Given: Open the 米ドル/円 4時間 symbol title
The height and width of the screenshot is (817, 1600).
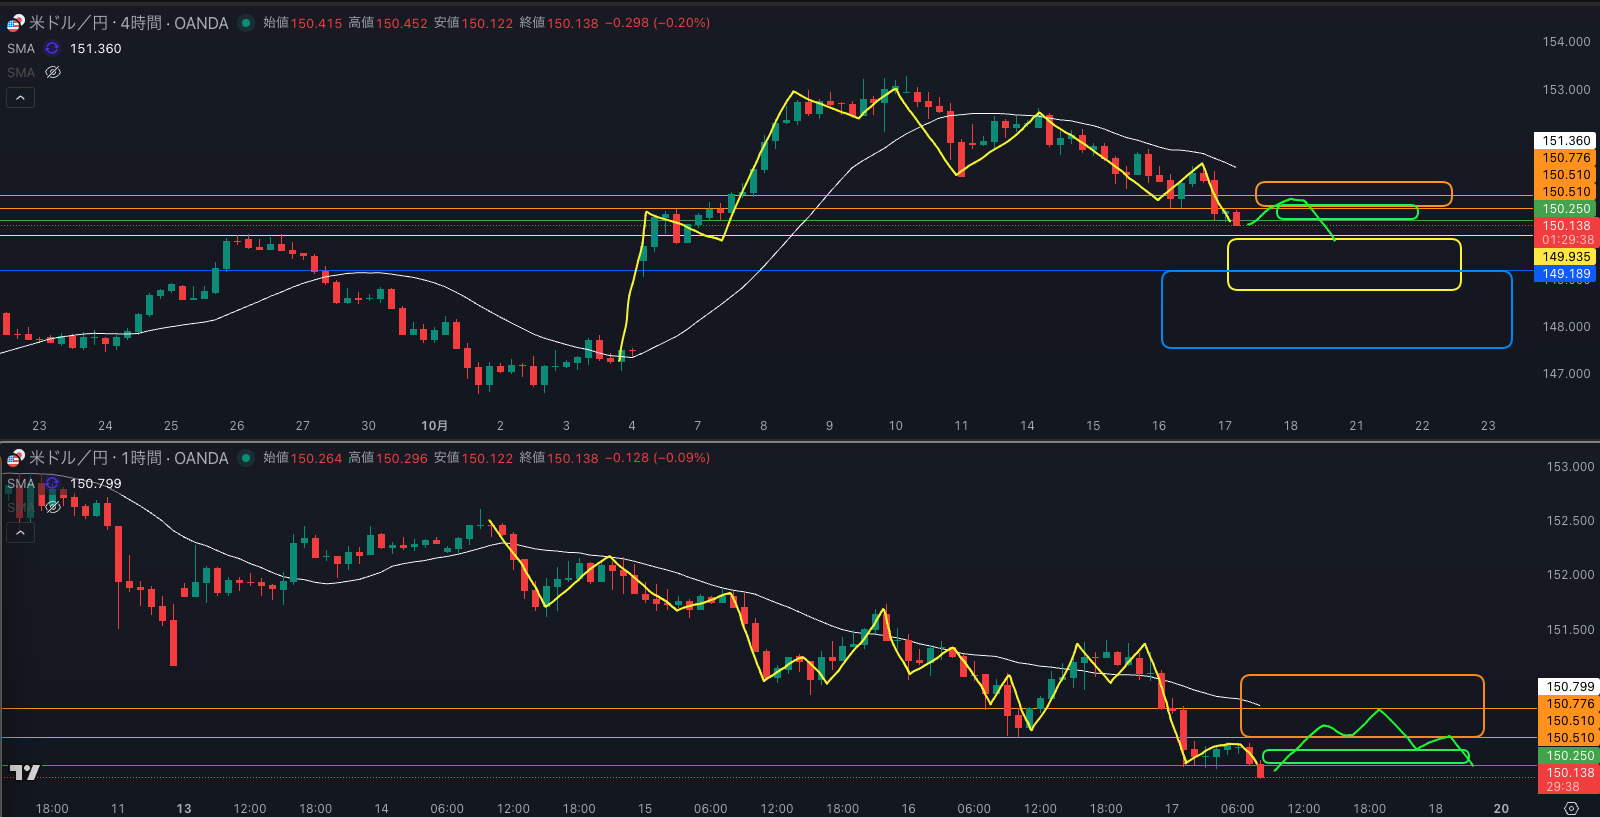Looking at the screenshot, I should pyautogui.click(x=128, y=23).
